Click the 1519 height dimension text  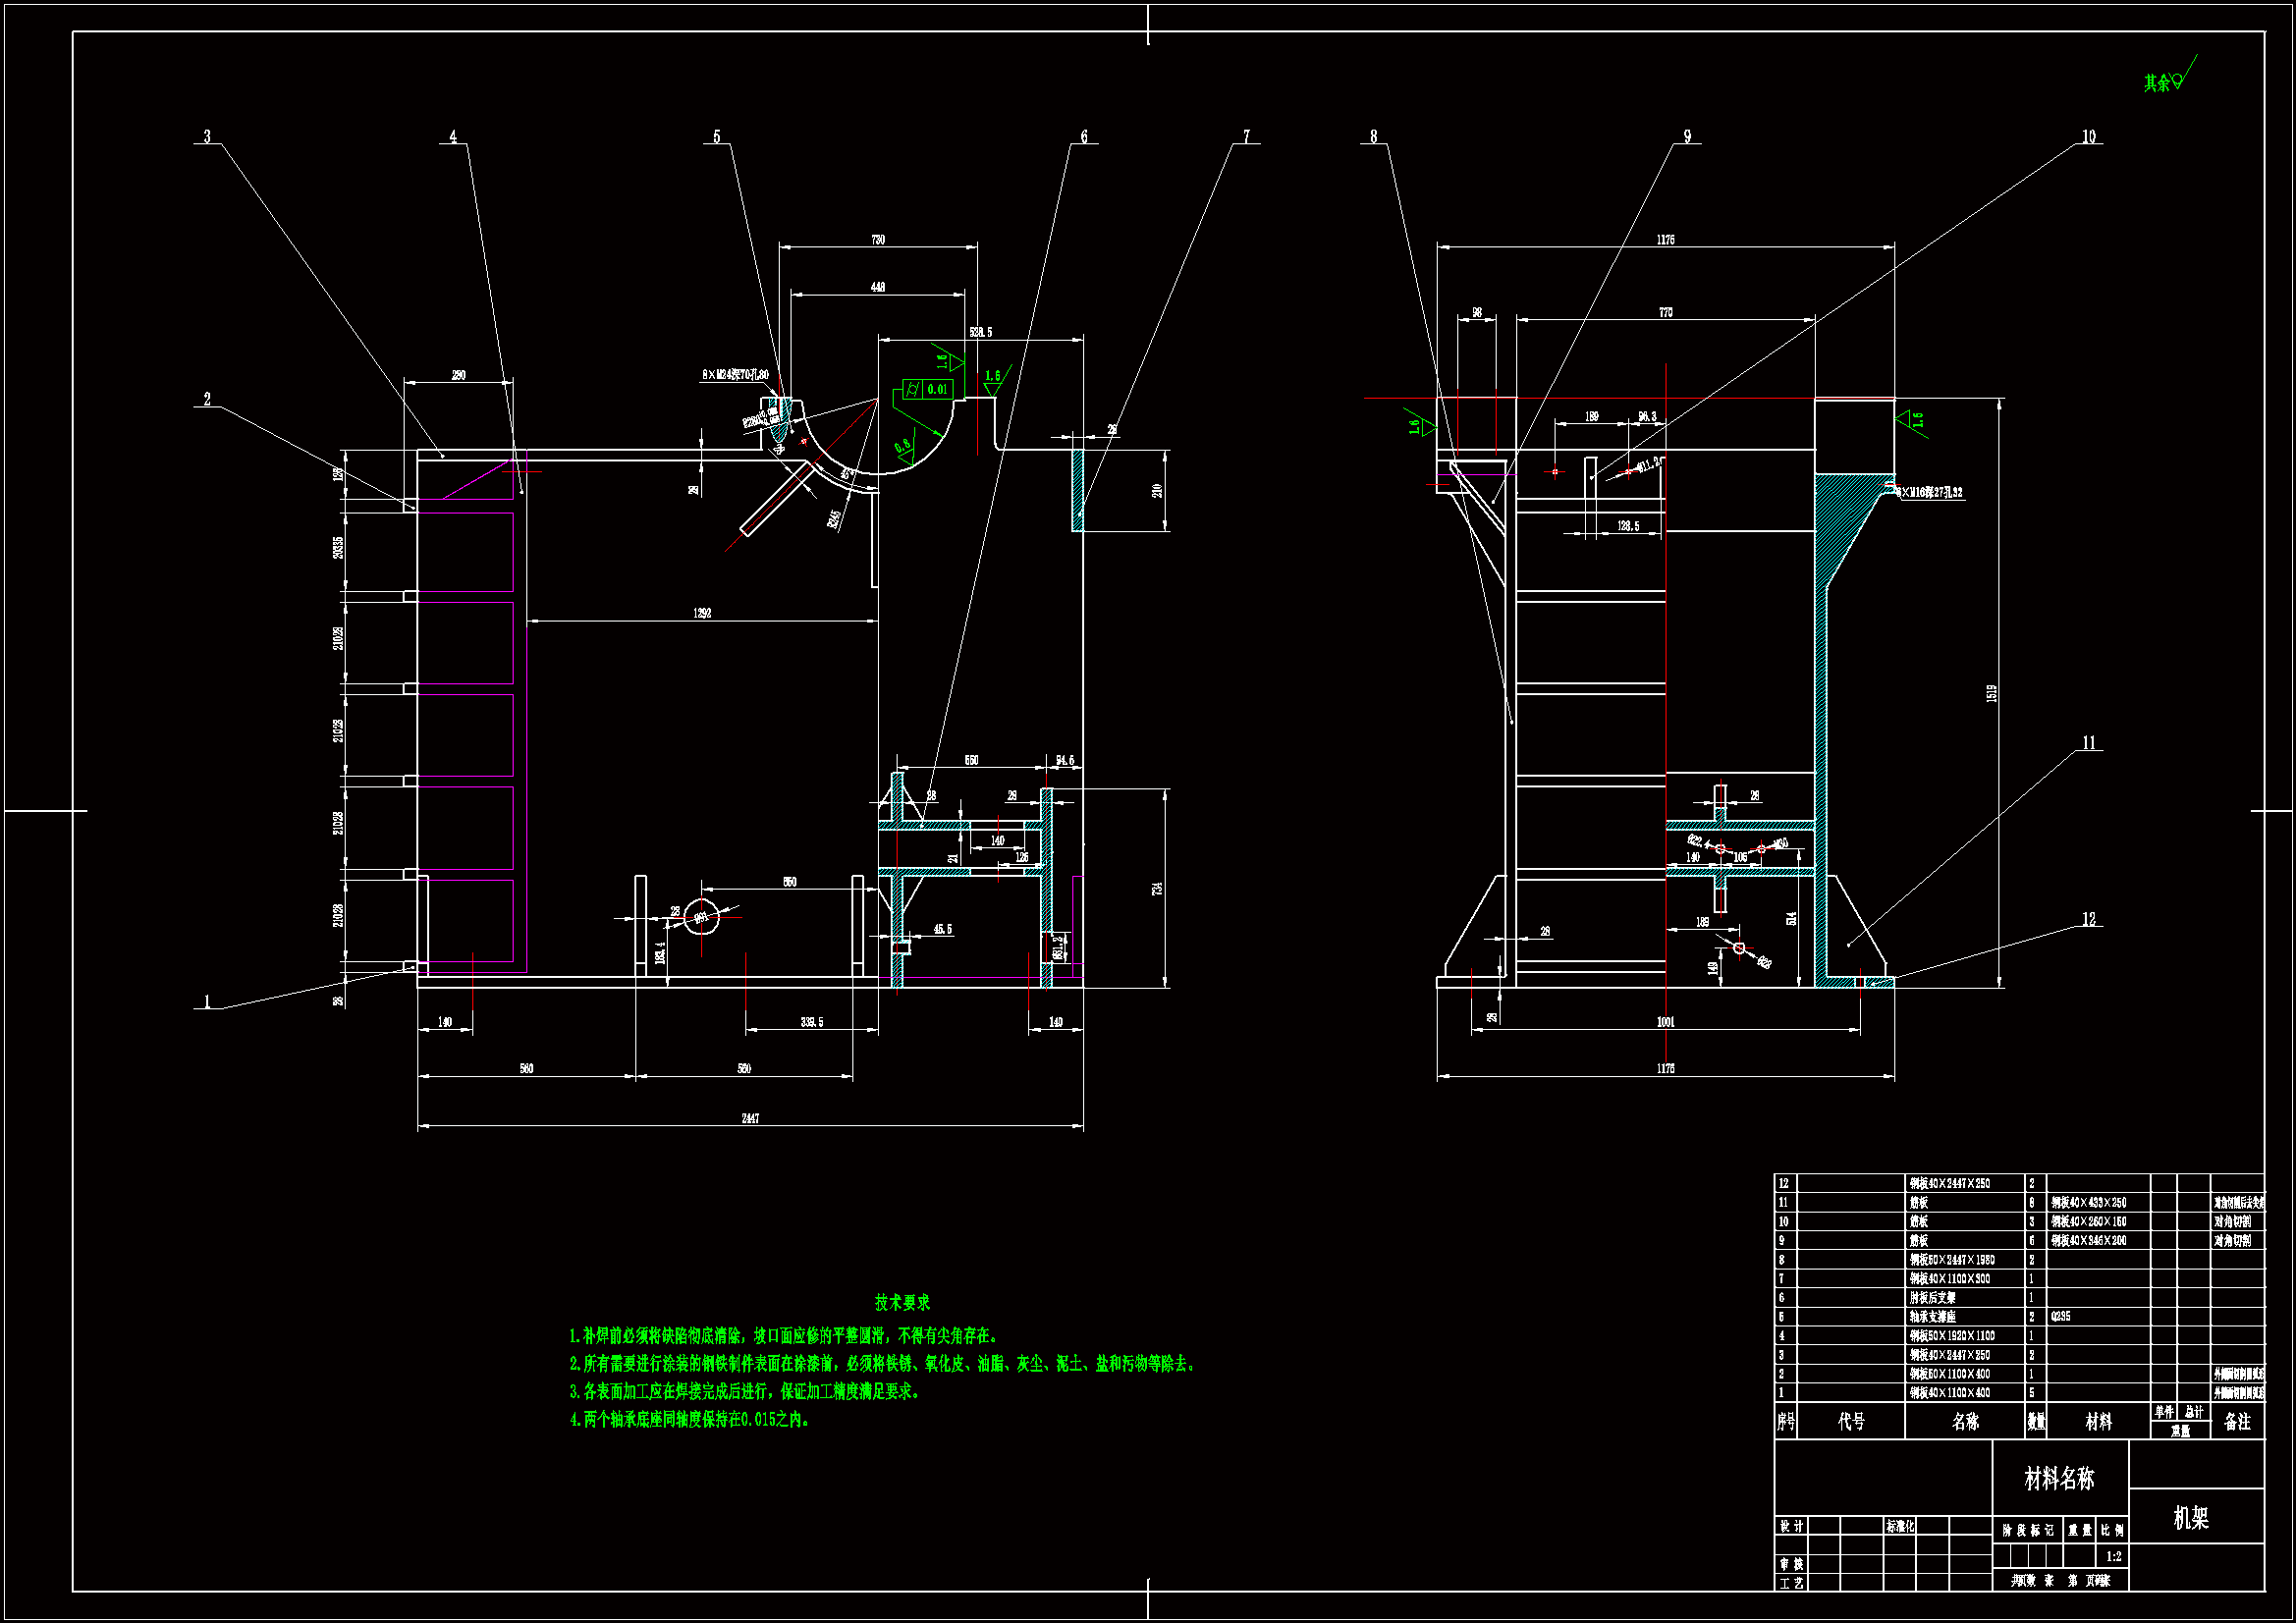(x=1991, y=692)
